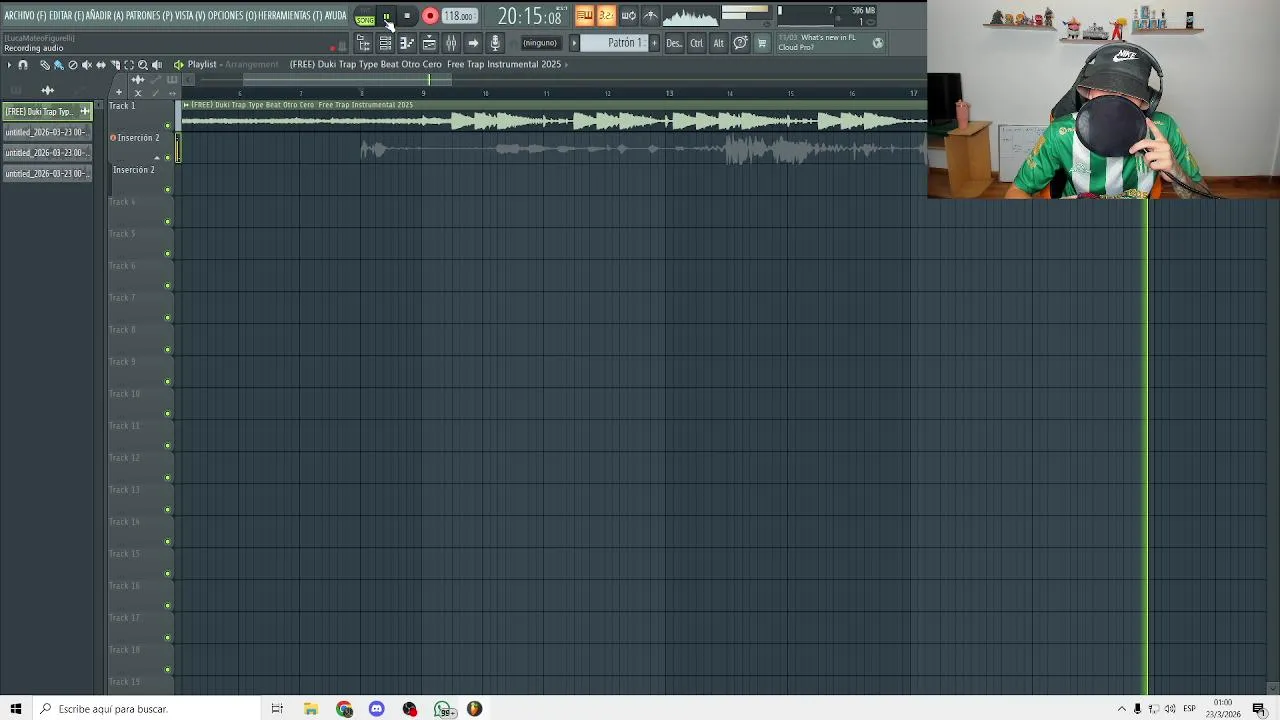Image resolution: width=1280 pixels, height=720 pixels.
Task: Click the Ctrl modifier button
Action: (x=697, y=43)
